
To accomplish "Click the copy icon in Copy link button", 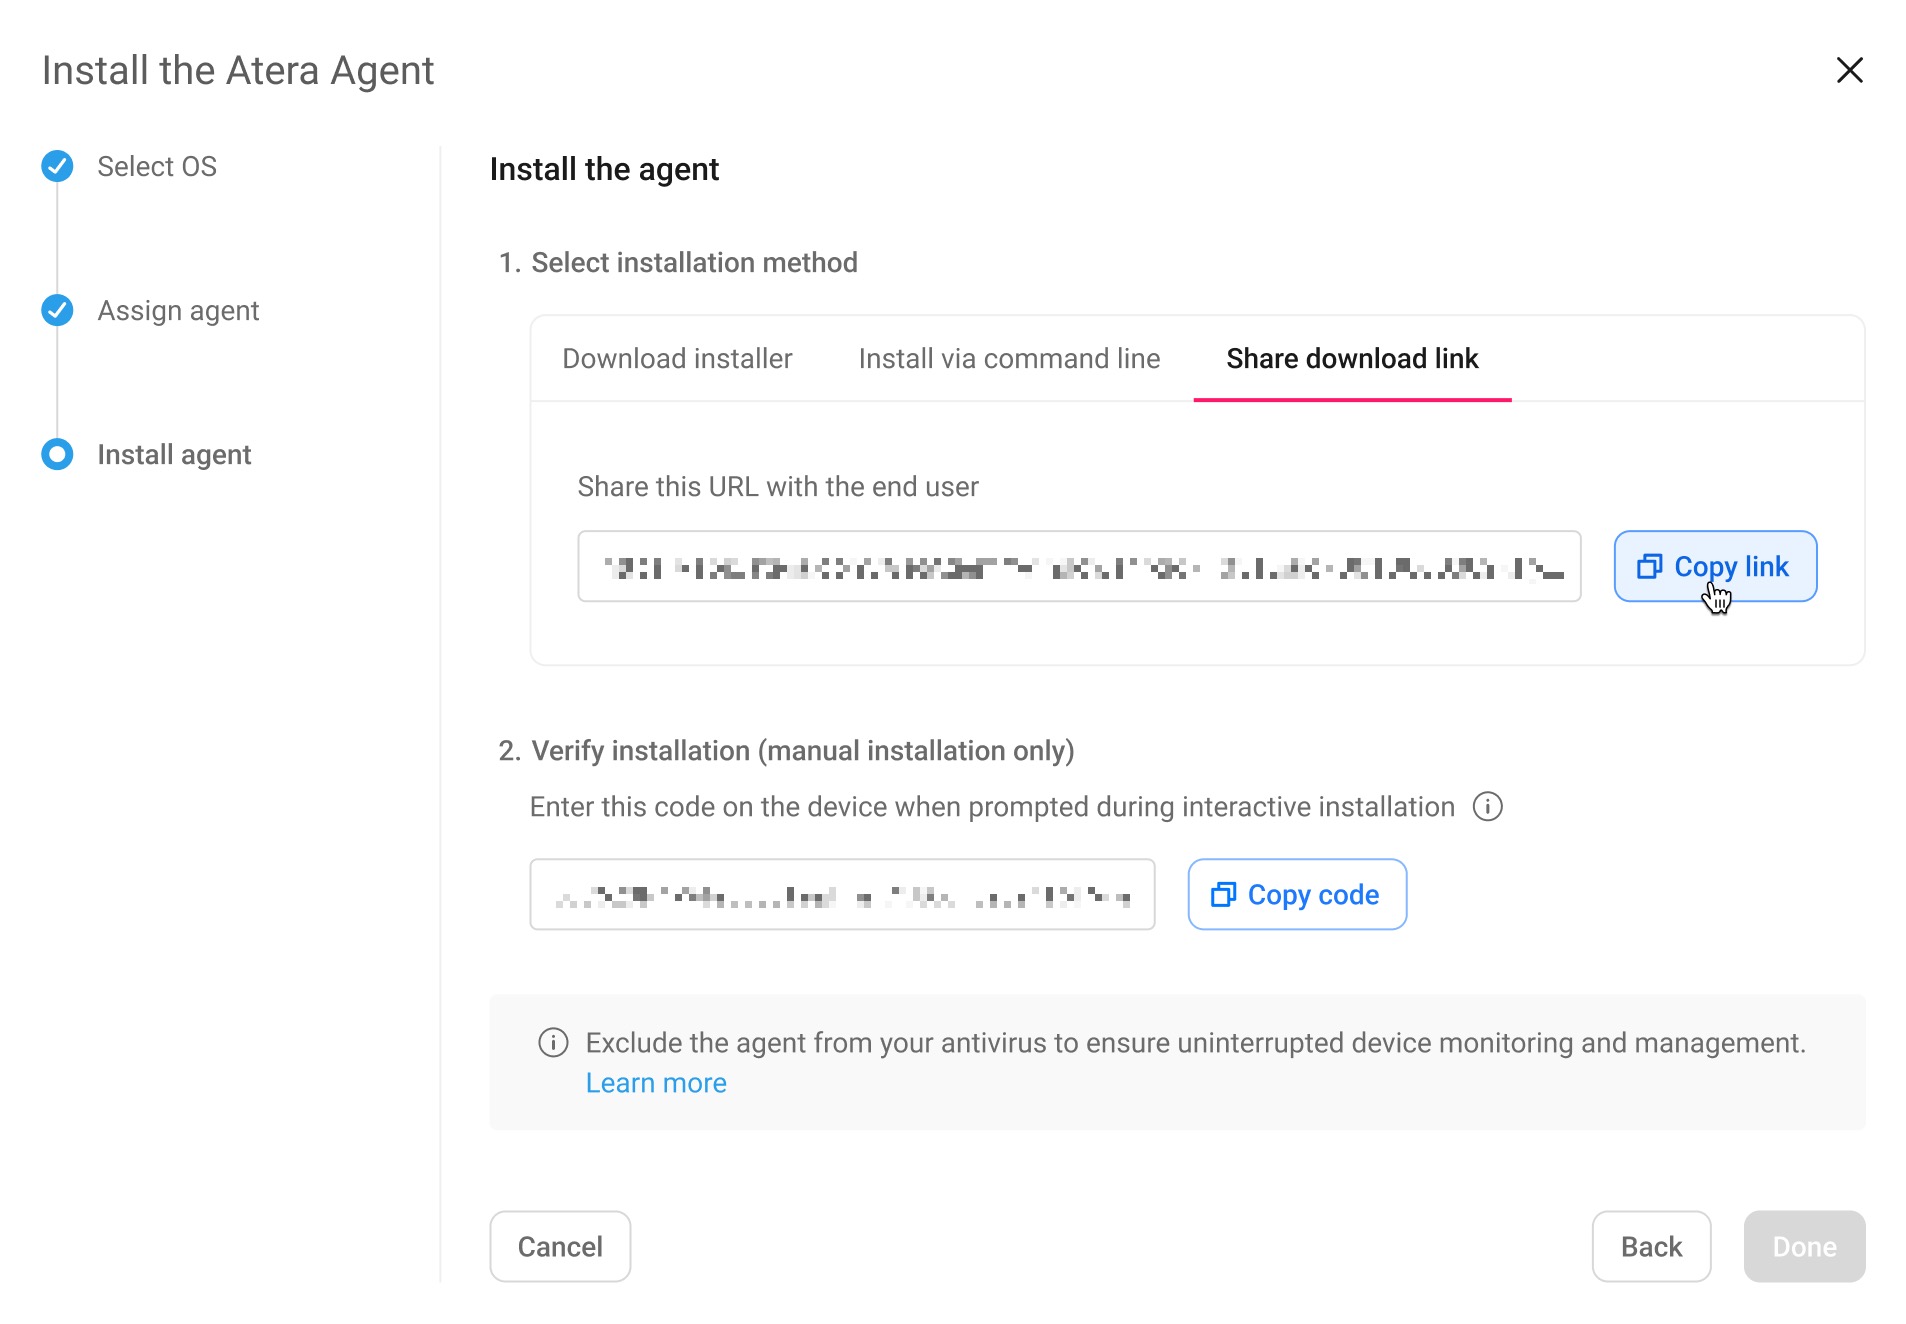I will (x=1649, y=566).
